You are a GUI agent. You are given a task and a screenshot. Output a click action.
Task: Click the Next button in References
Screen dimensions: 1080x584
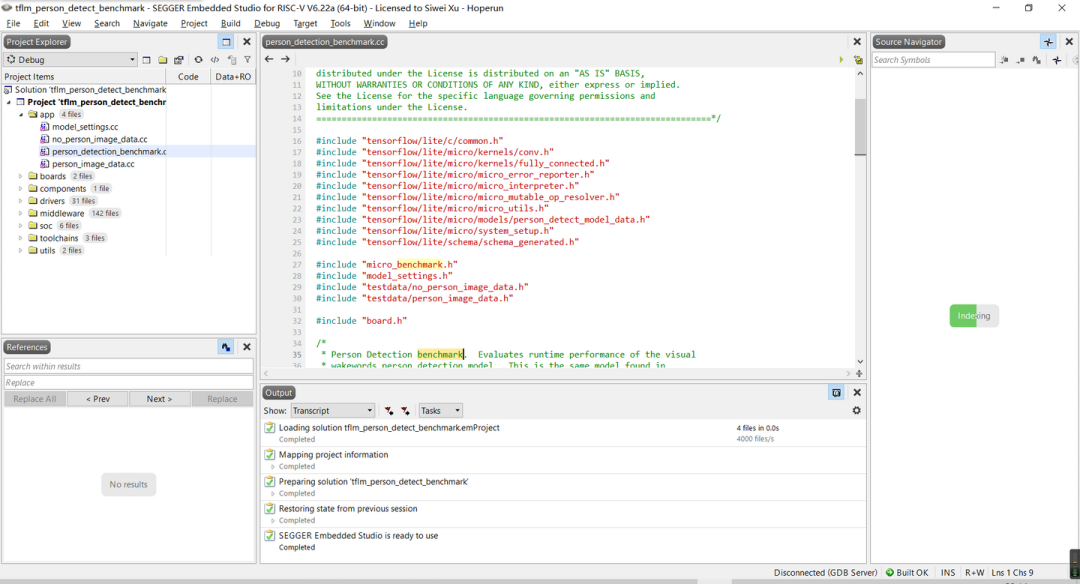(159, 399)
